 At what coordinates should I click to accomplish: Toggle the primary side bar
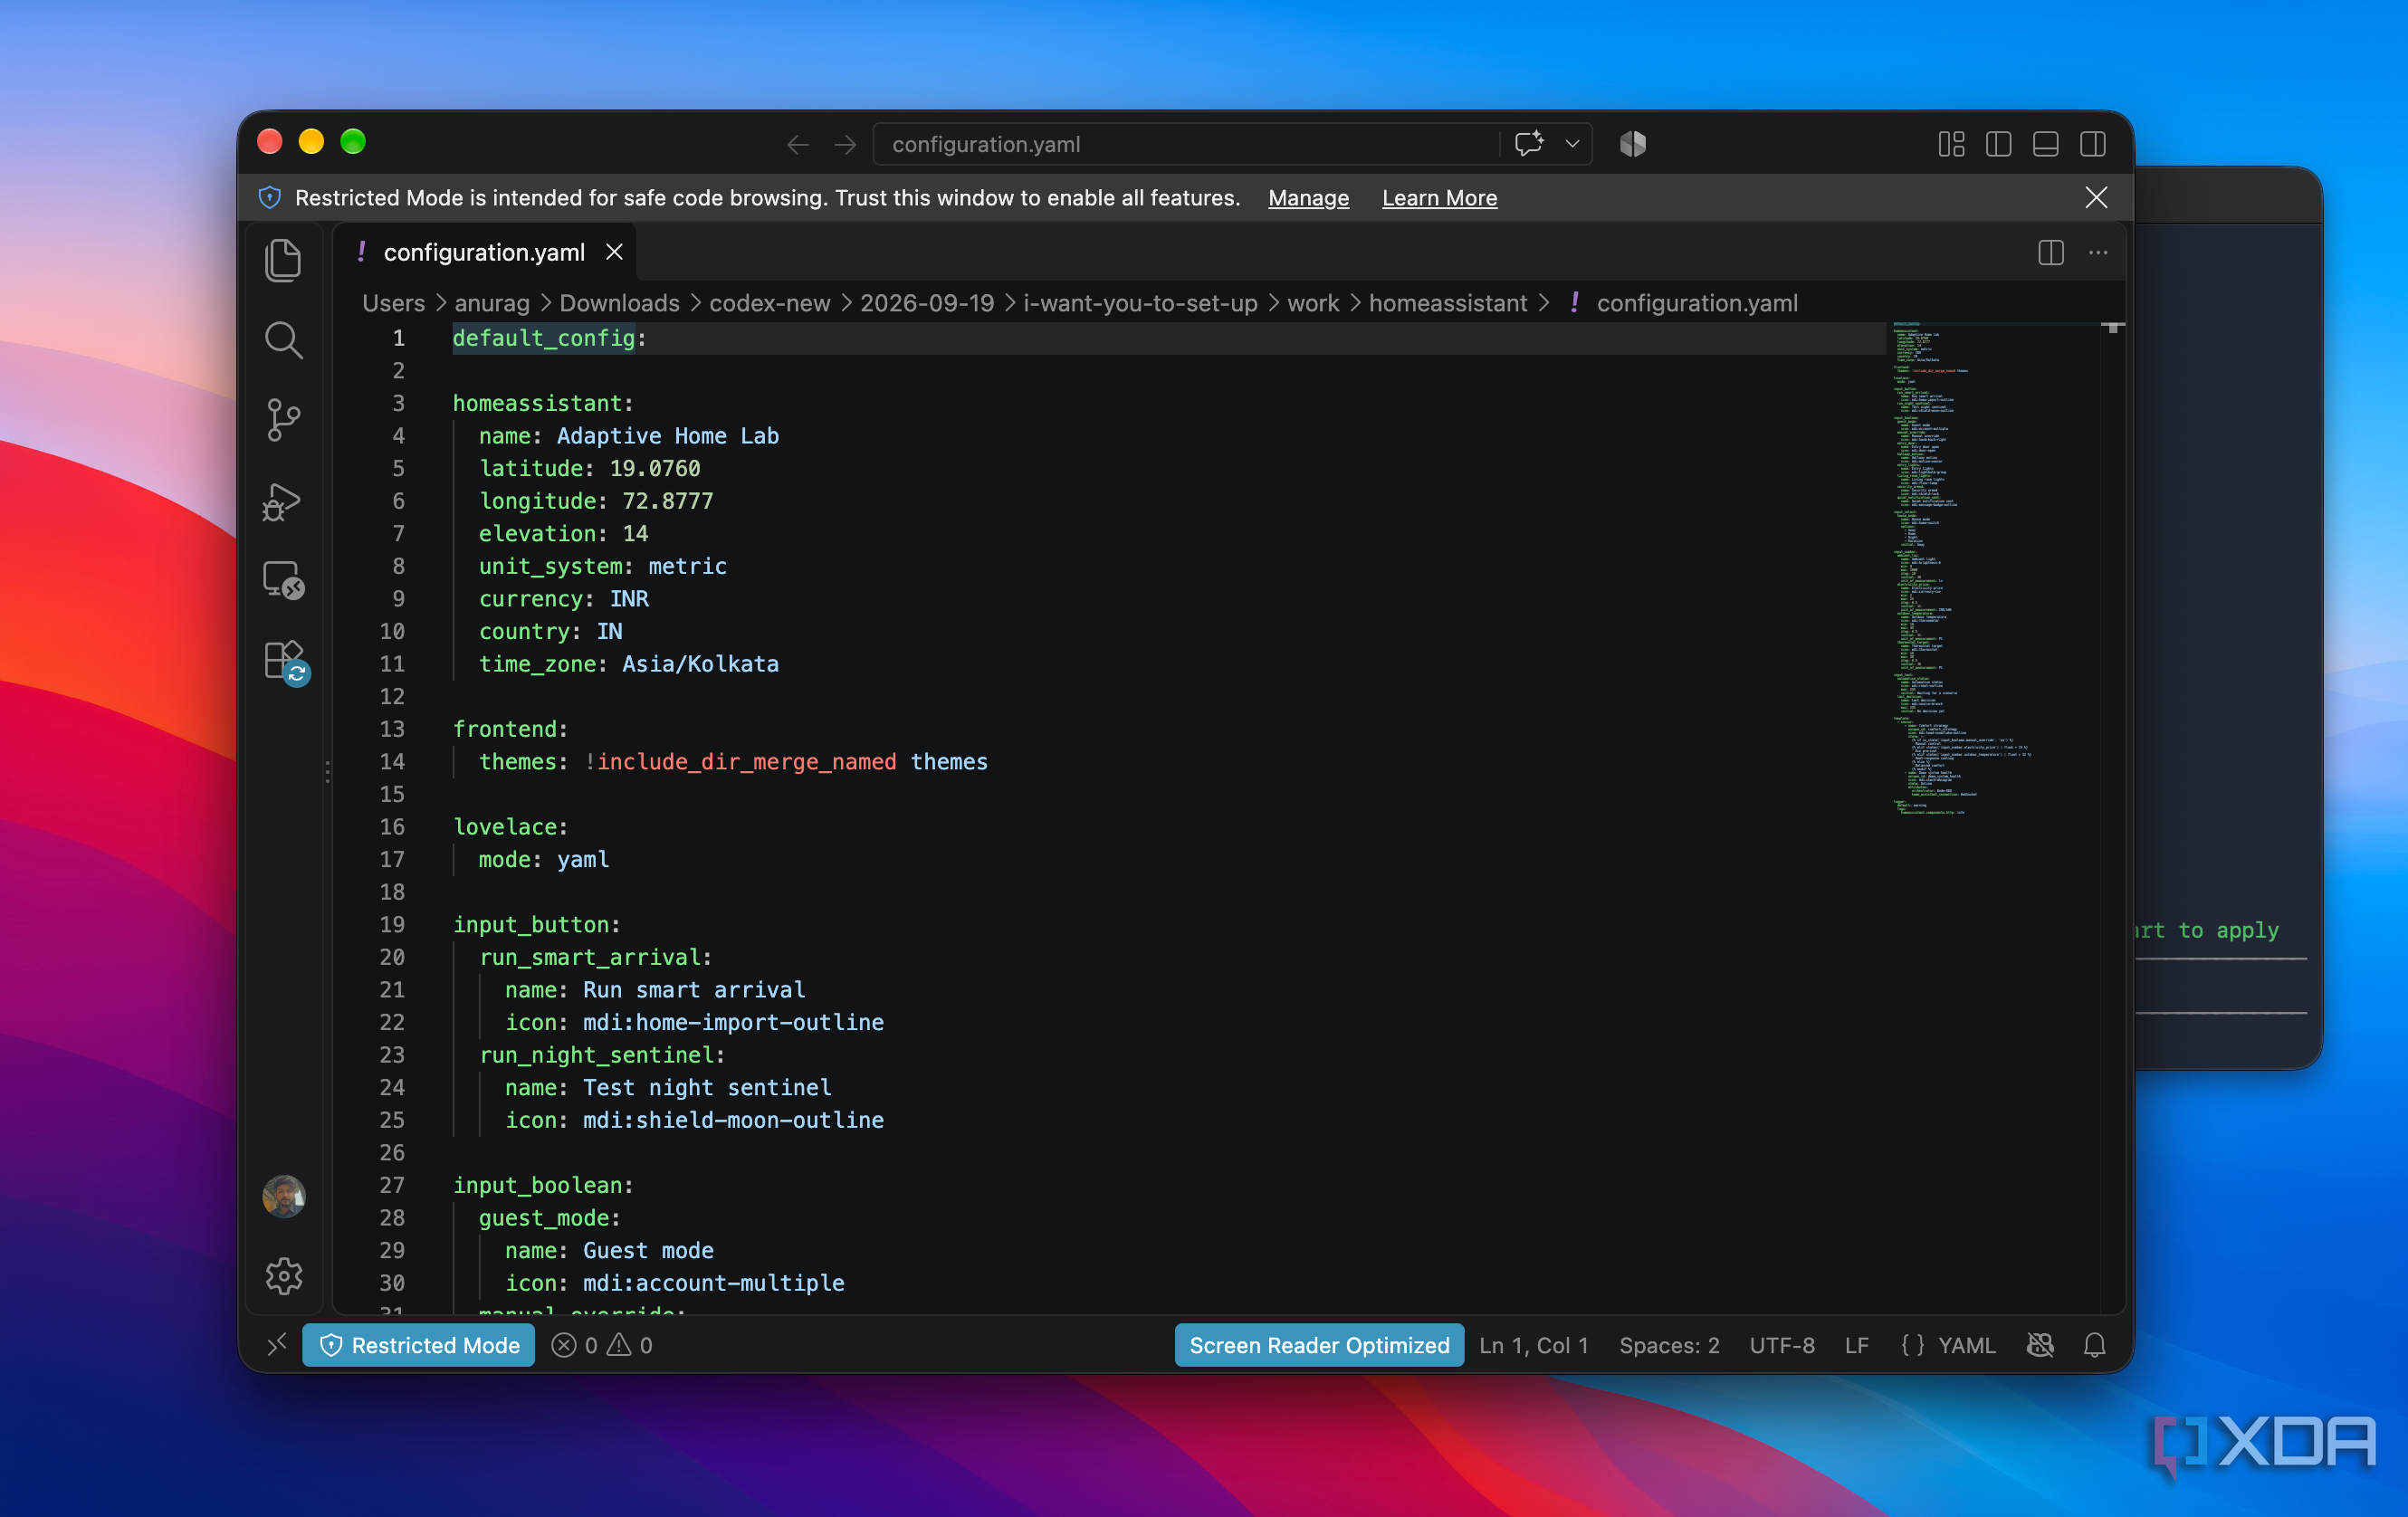click(x=1998, y=144)
